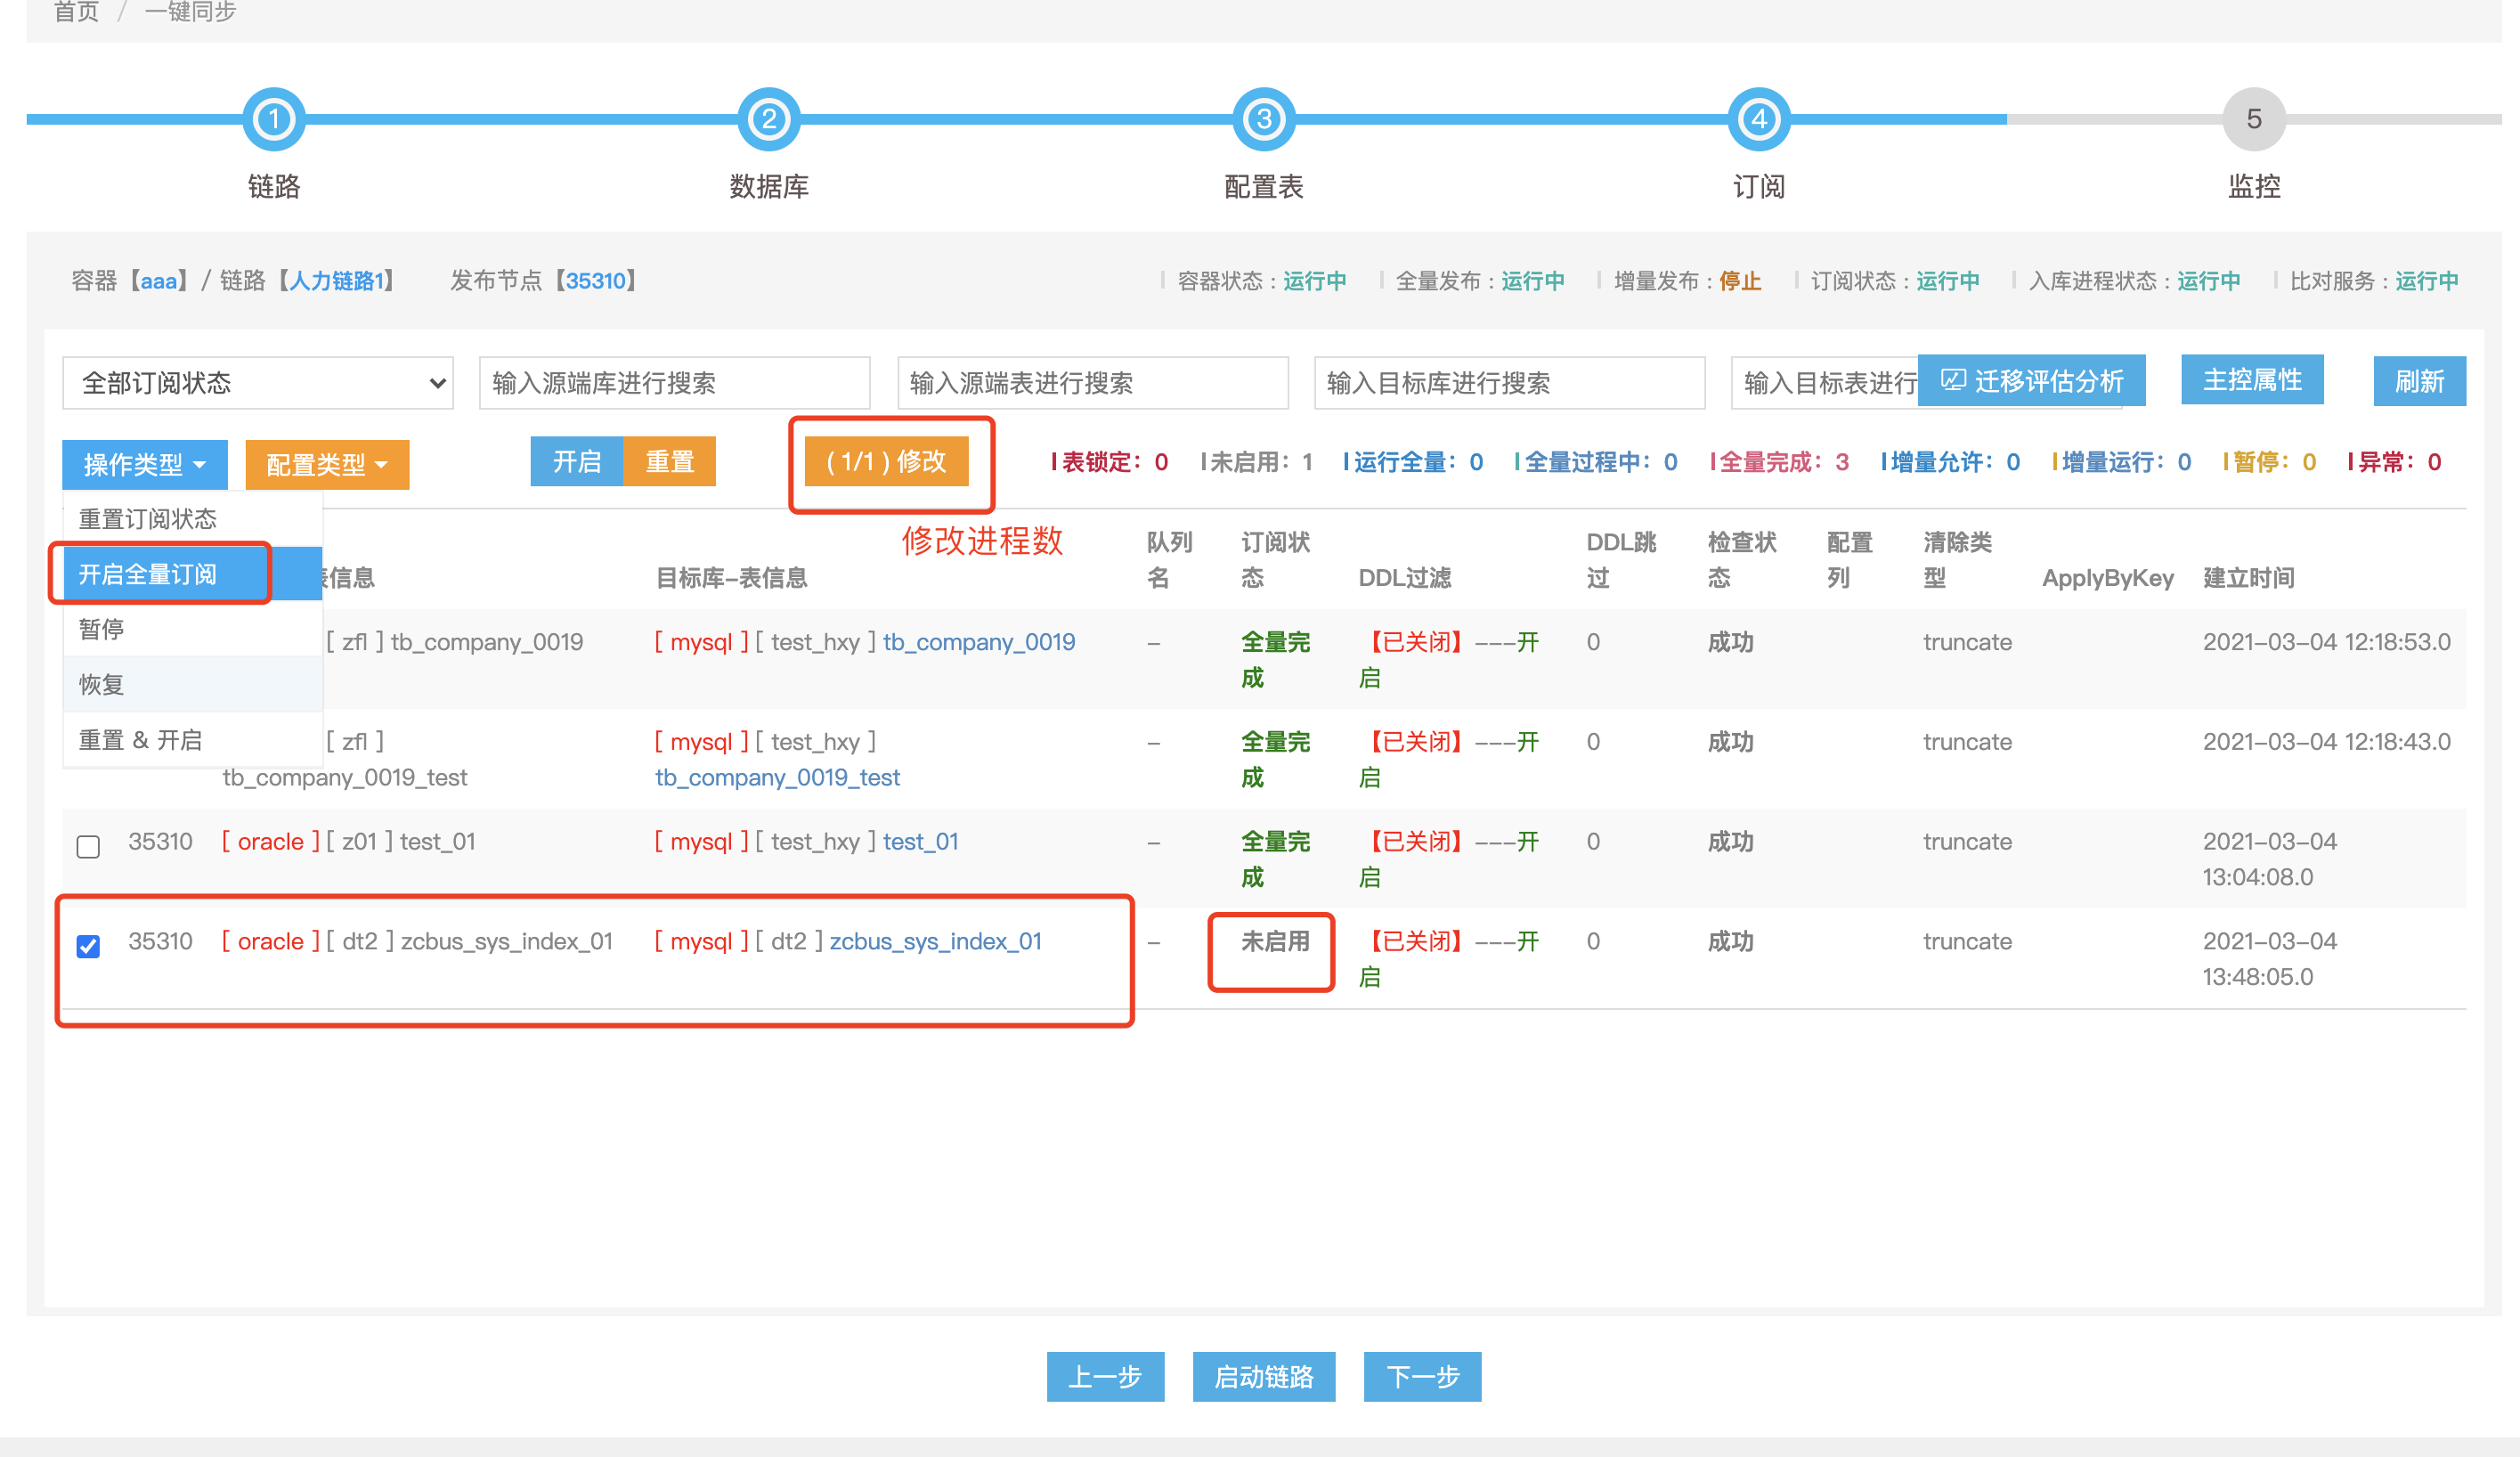Open the 全部订阅状态 dropdown

[x=258, y=383]
